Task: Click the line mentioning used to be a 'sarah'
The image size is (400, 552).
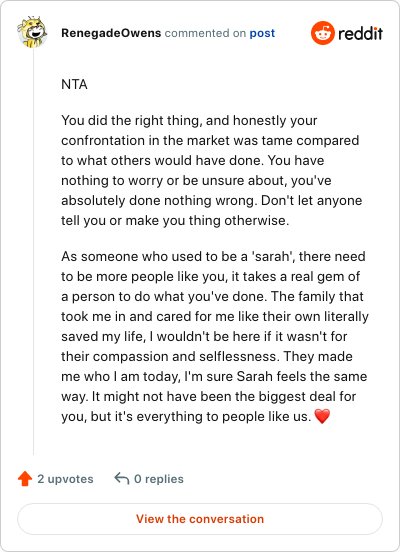Action: 213,256
